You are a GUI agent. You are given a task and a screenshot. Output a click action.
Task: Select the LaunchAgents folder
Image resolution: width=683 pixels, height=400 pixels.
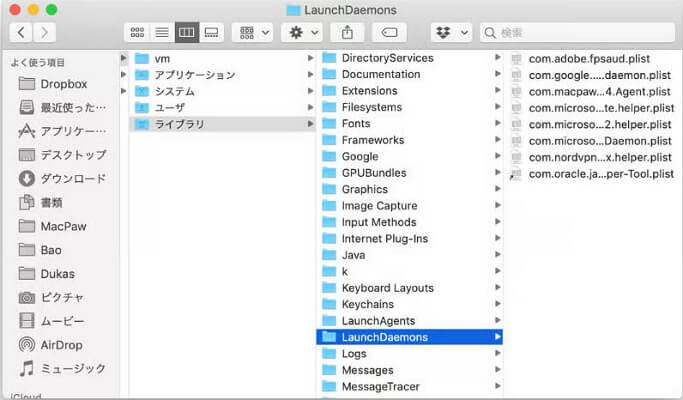pyautogui.click(x=409, y=321)
